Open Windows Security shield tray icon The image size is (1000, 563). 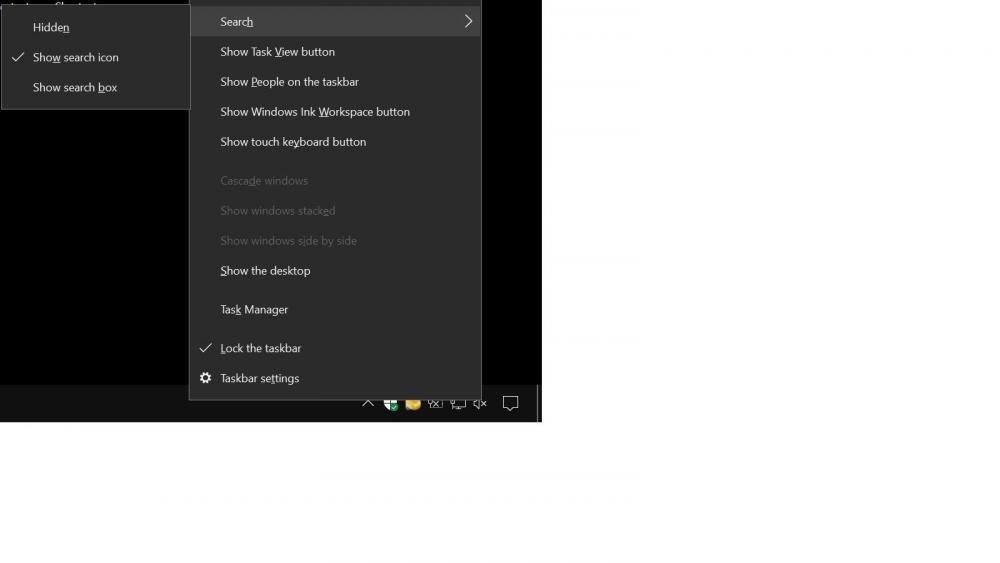390,404
